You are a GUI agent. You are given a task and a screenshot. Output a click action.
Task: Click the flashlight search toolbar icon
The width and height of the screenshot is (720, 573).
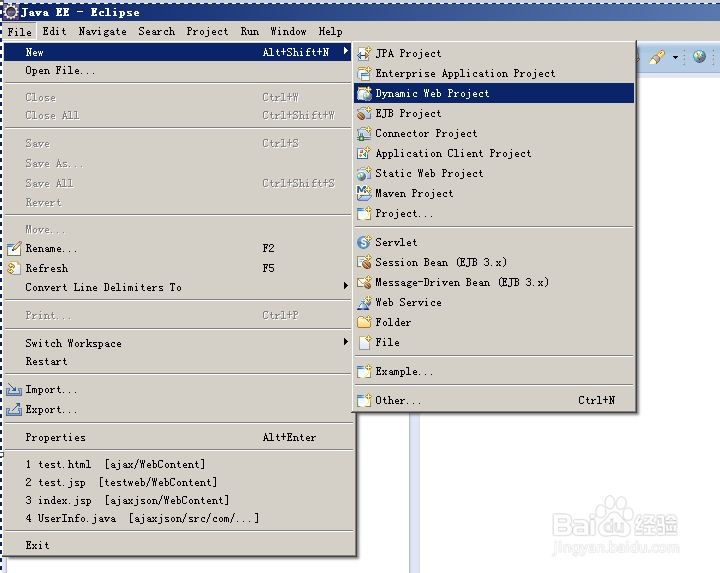click(x=657, y=57)
